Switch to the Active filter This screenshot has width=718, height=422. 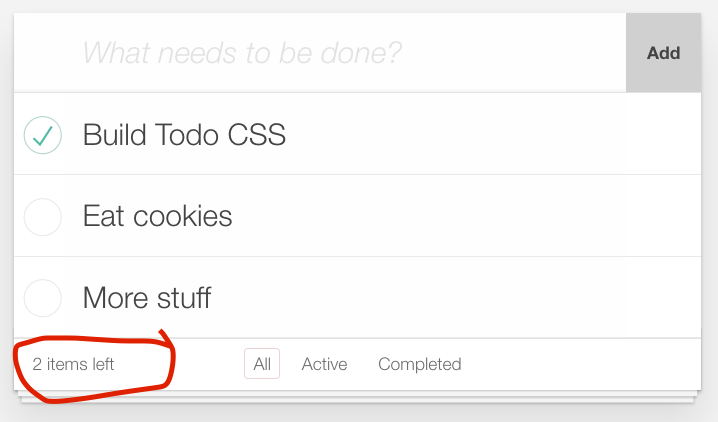(x=324, y=364)
